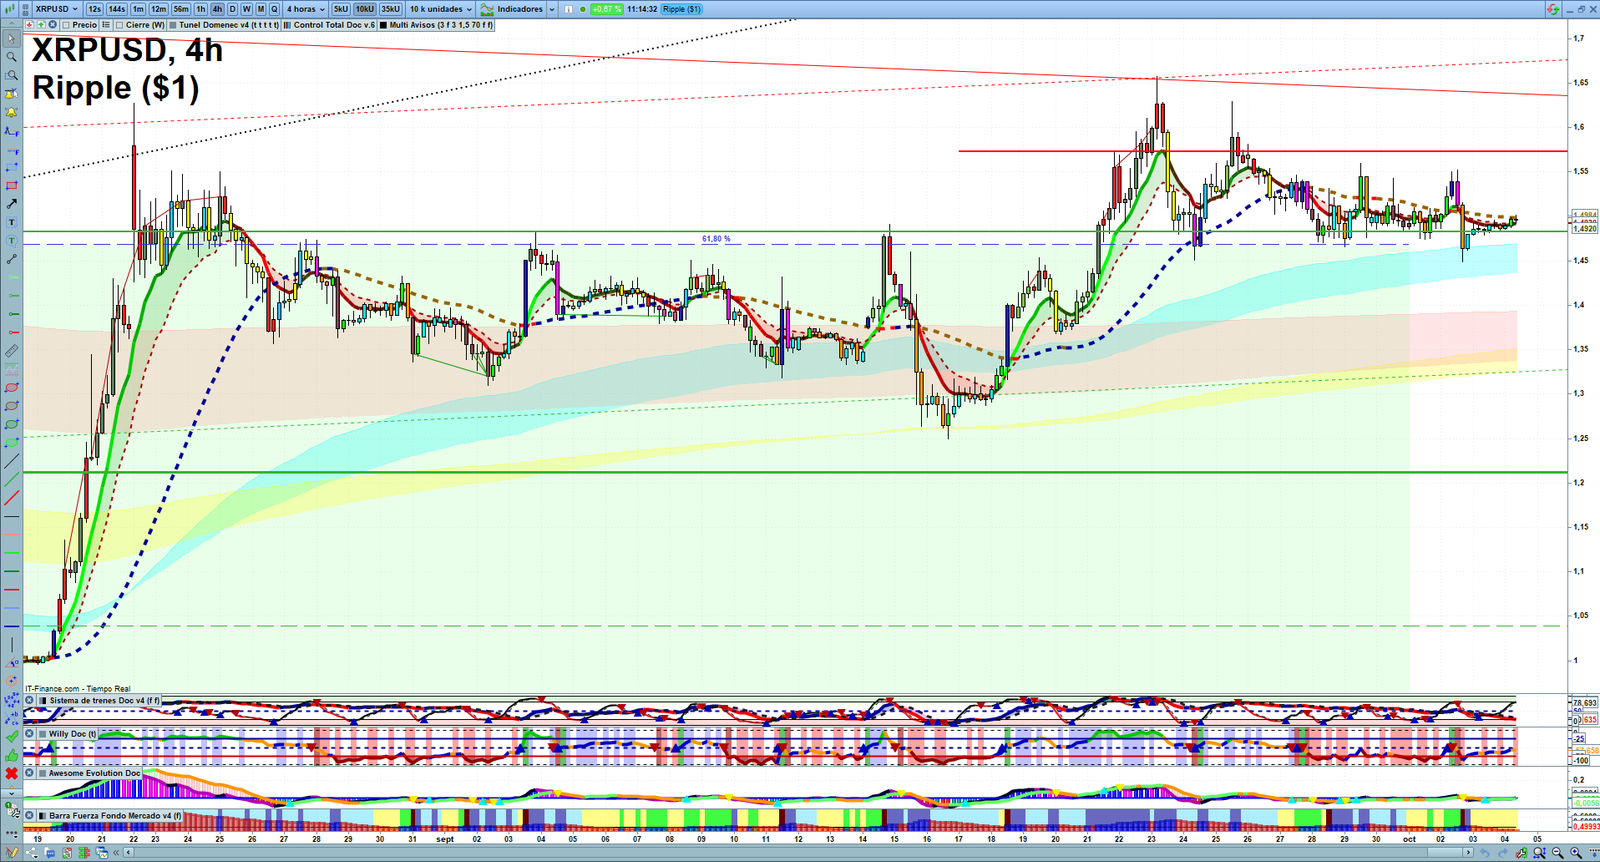The width and height of the screenshot is (1600, 862).
Task: Expand the arrow next to Indicadores
Action: 551,9
